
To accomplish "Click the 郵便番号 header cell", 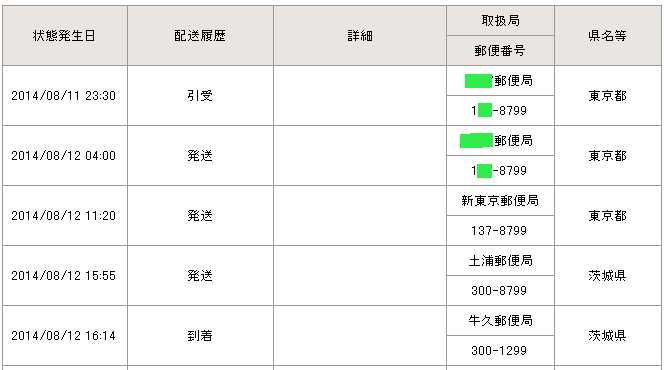I will tap(500, 51).
